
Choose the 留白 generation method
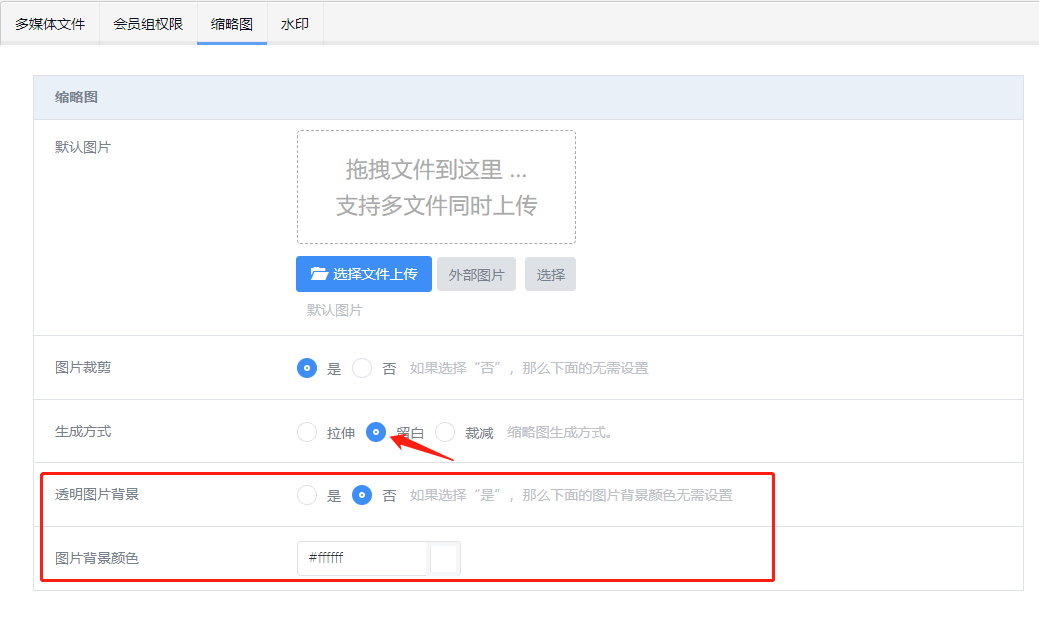pos(376,432)
